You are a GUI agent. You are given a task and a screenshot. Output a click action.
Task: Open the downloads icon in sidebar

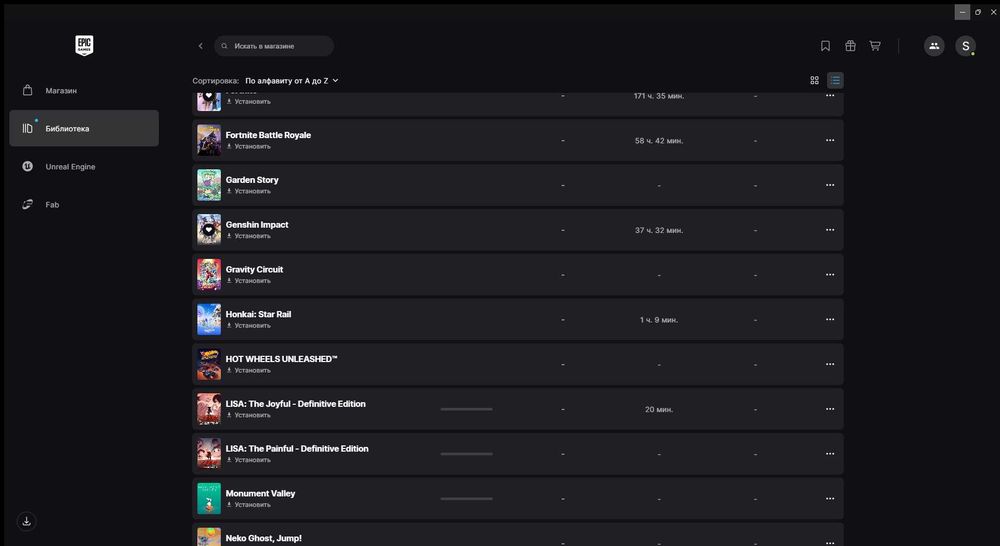pyautogui.click(x=27, y=521)
